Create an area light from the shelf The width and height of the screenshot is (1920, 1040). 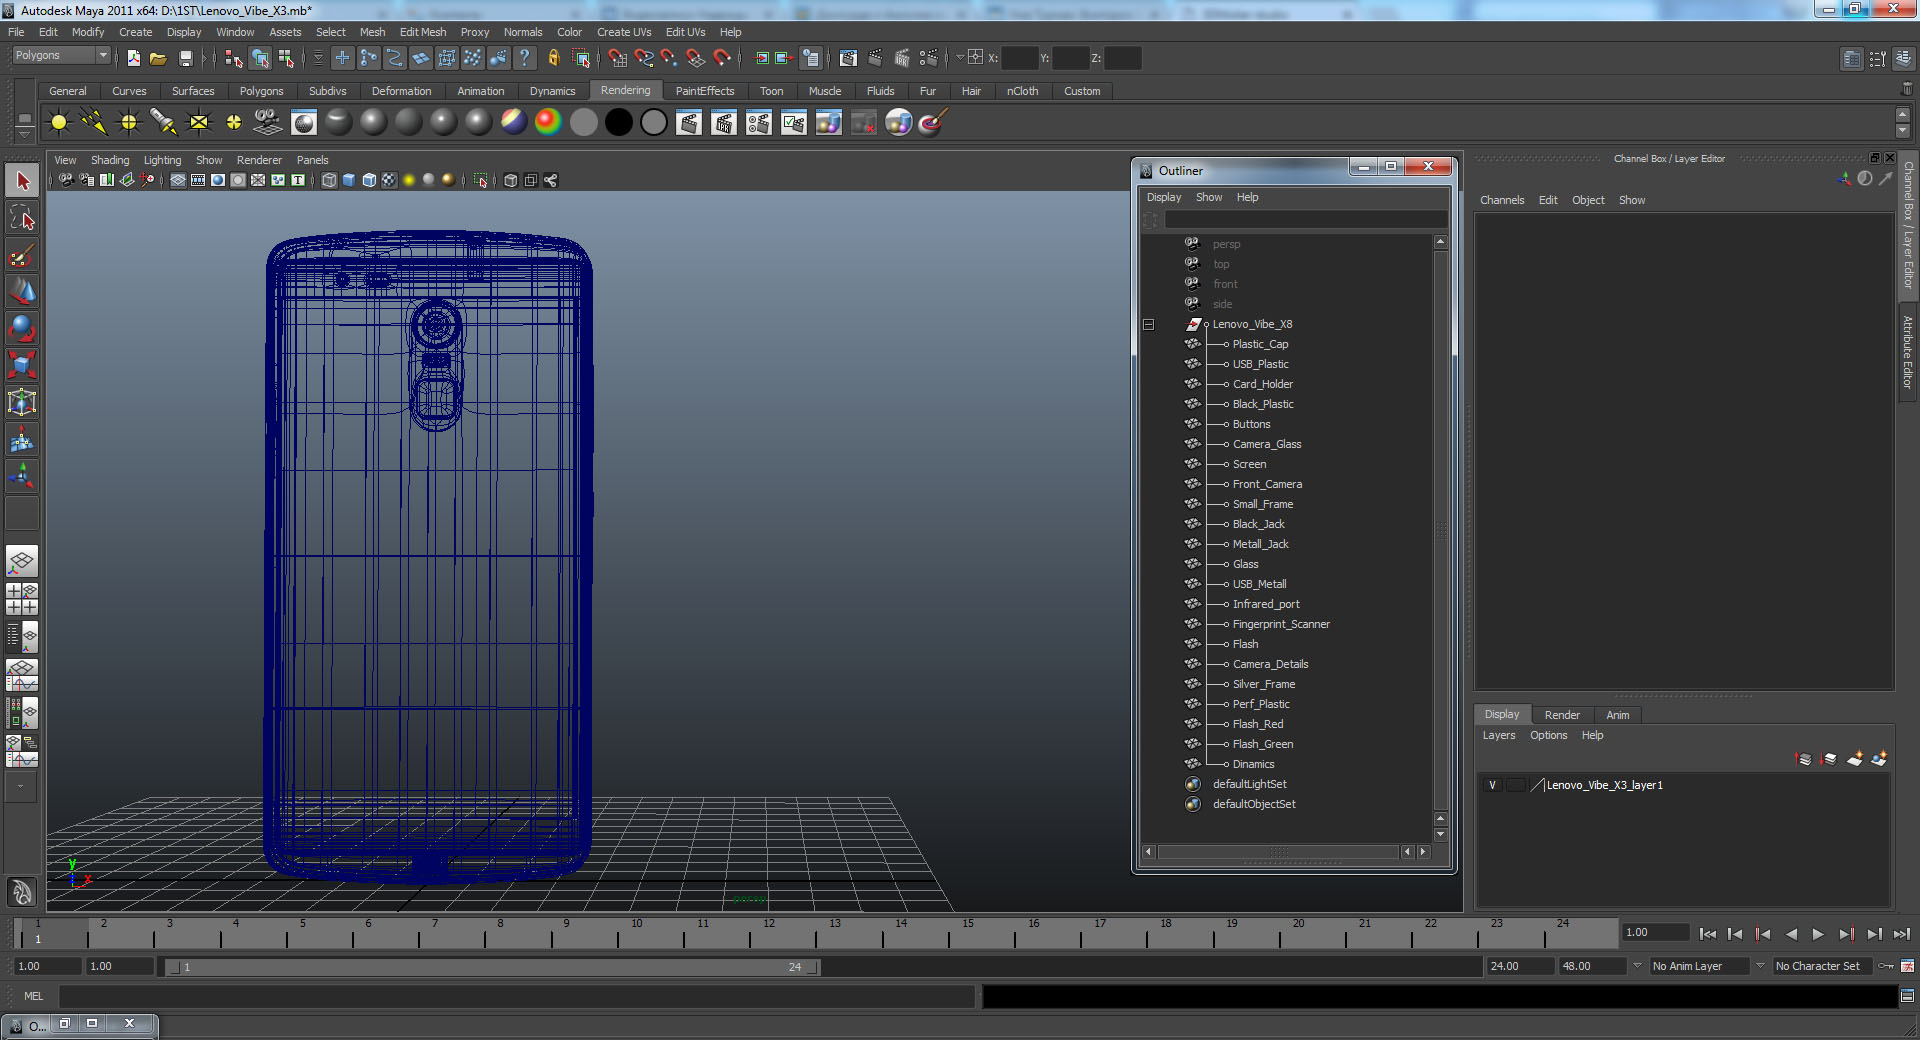pos(199,122)
